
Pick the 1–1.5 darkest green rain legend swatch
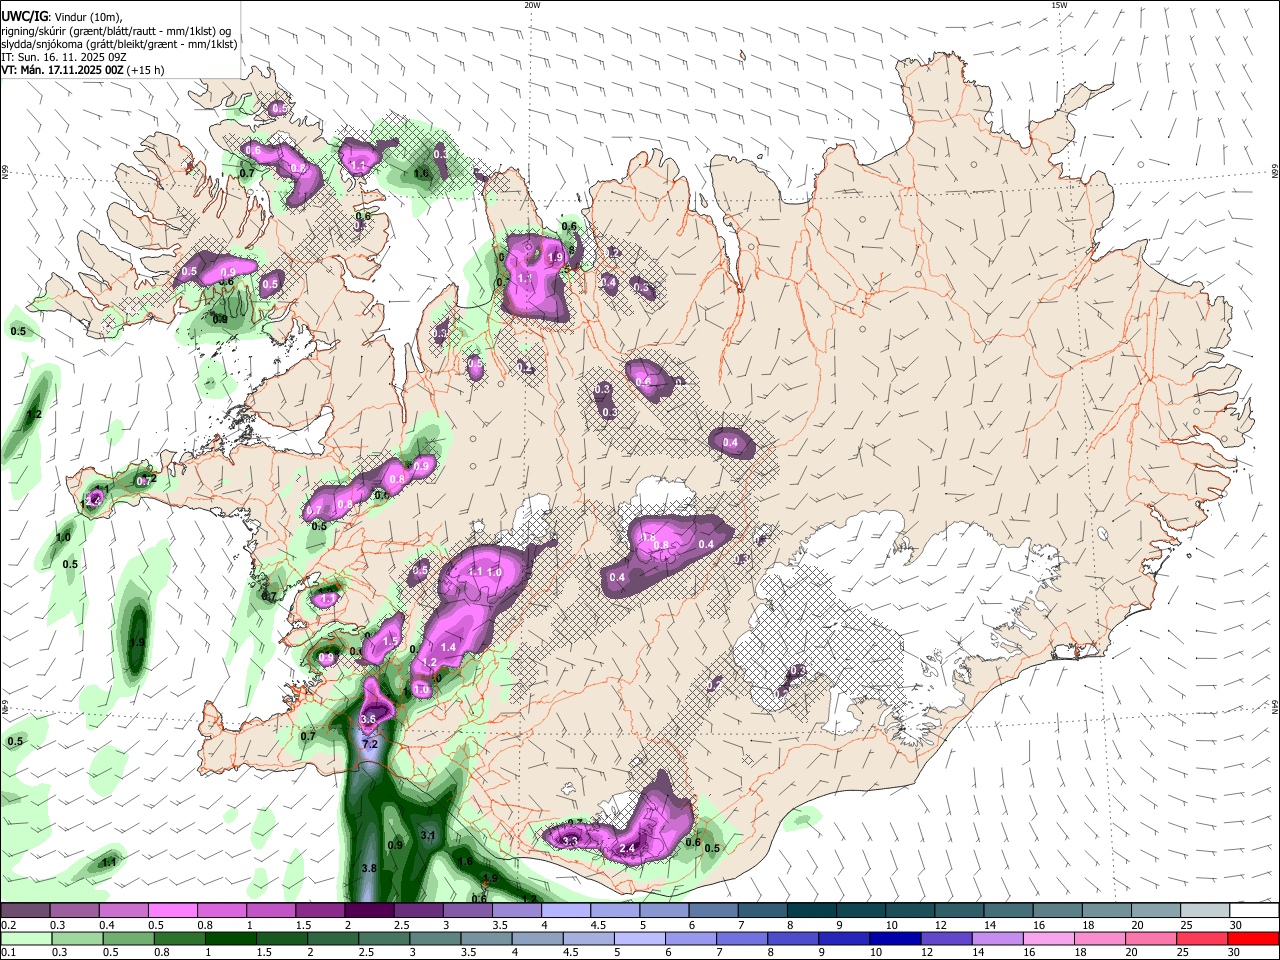coord(230,938)
